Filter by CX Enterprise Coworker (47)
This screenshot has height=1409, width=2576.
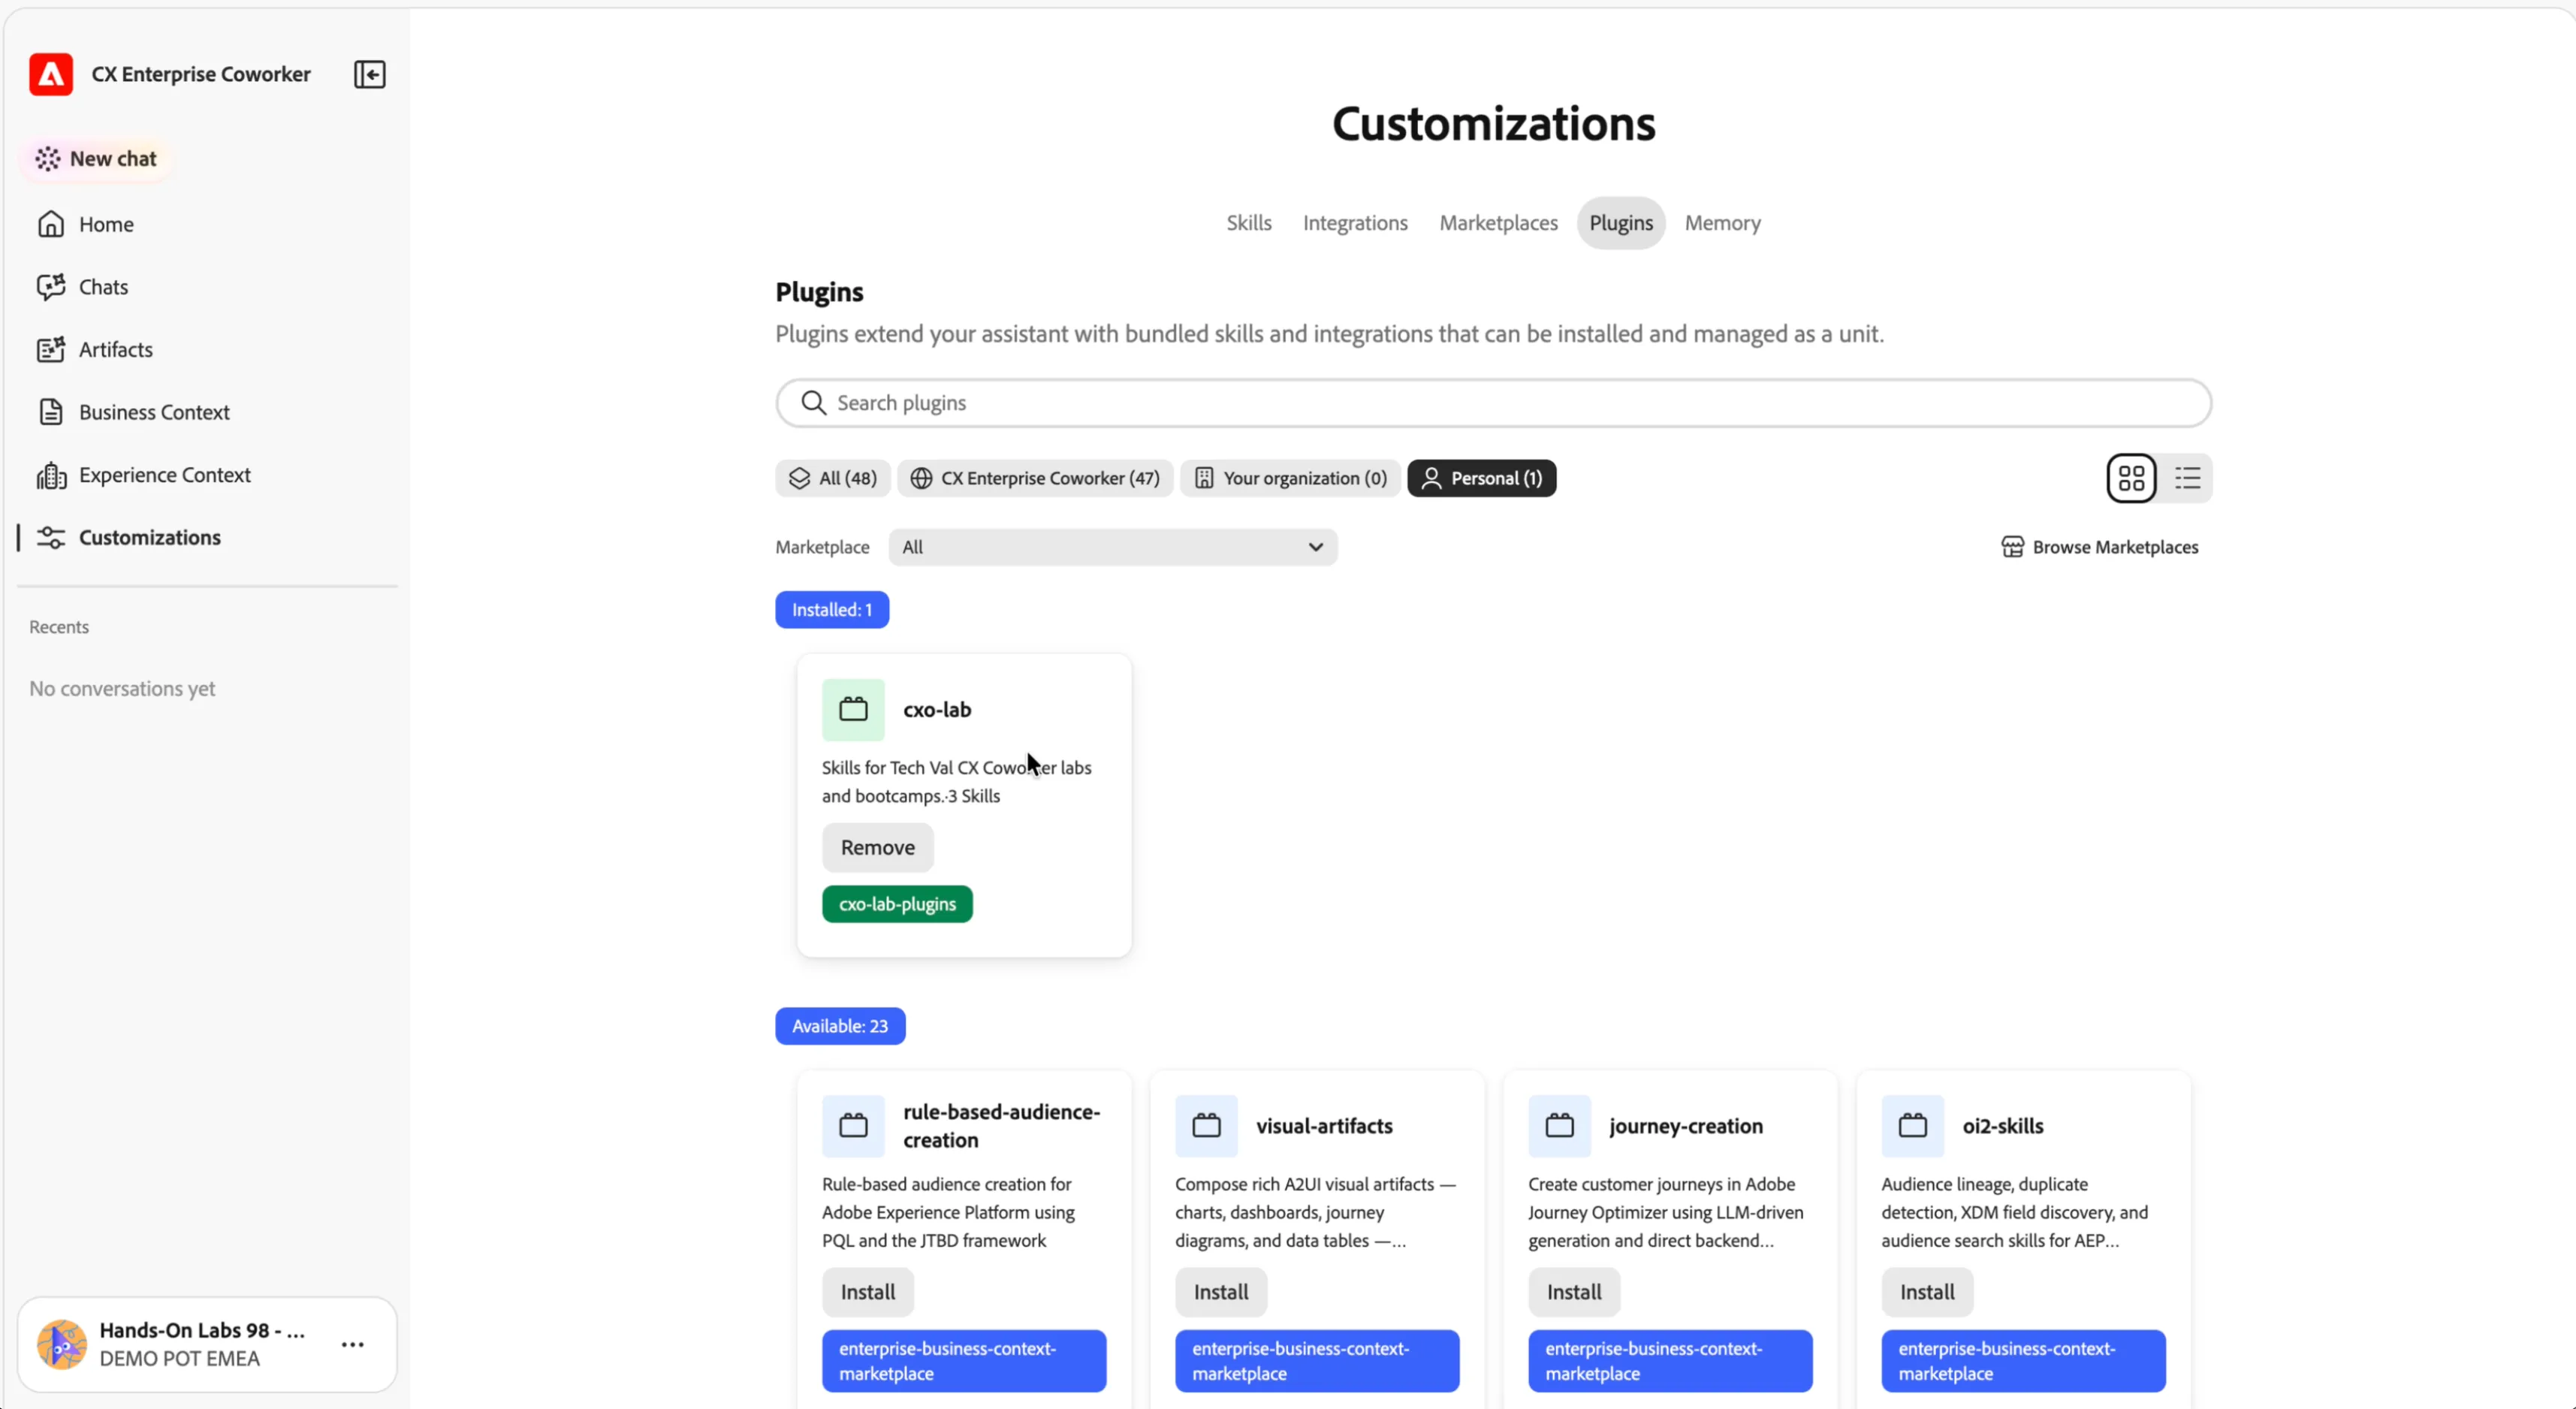pyautogui.click(x=1035, y=478)
